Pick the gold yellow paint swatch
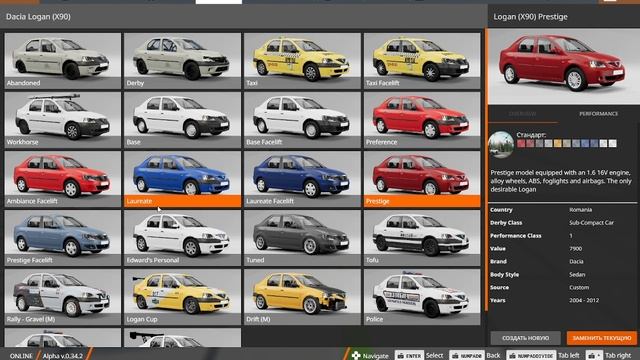The width and height of the screenshot is (640, 360). [x=558, y=143]
